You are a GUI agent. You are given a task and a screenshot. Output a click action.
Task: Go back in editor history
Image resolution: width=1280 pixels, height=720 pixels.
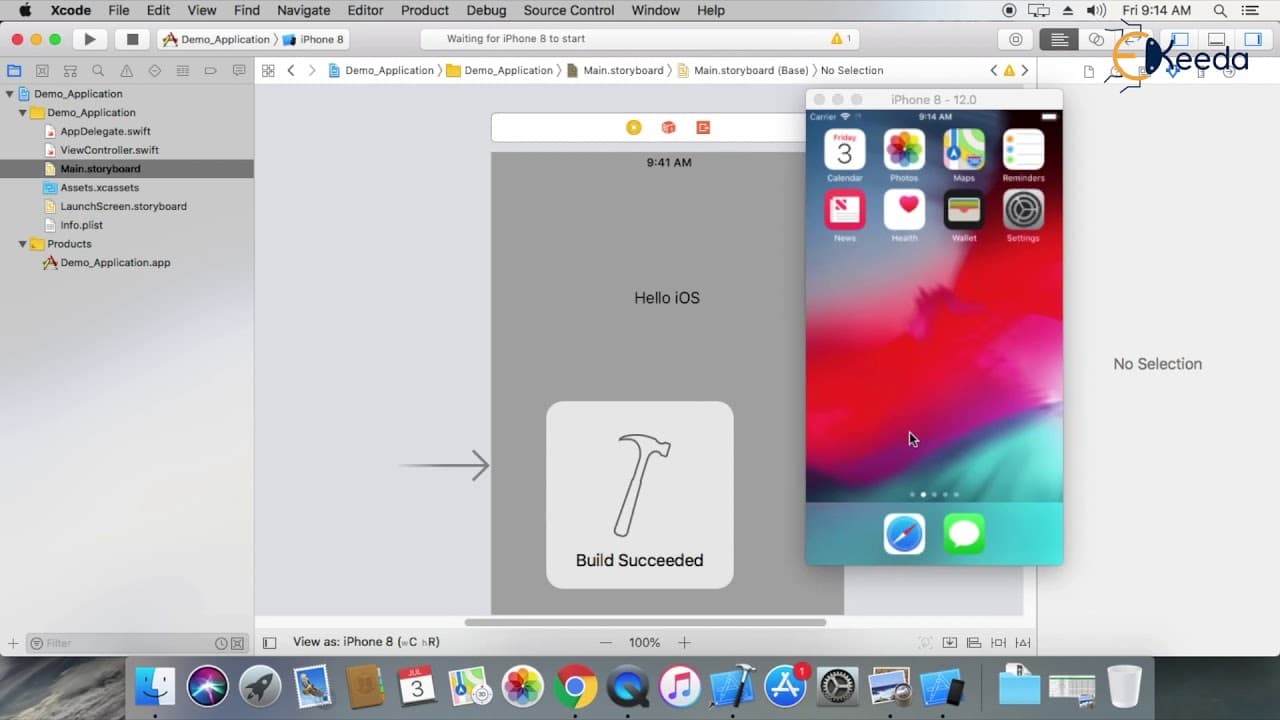[x=291, y=71]
